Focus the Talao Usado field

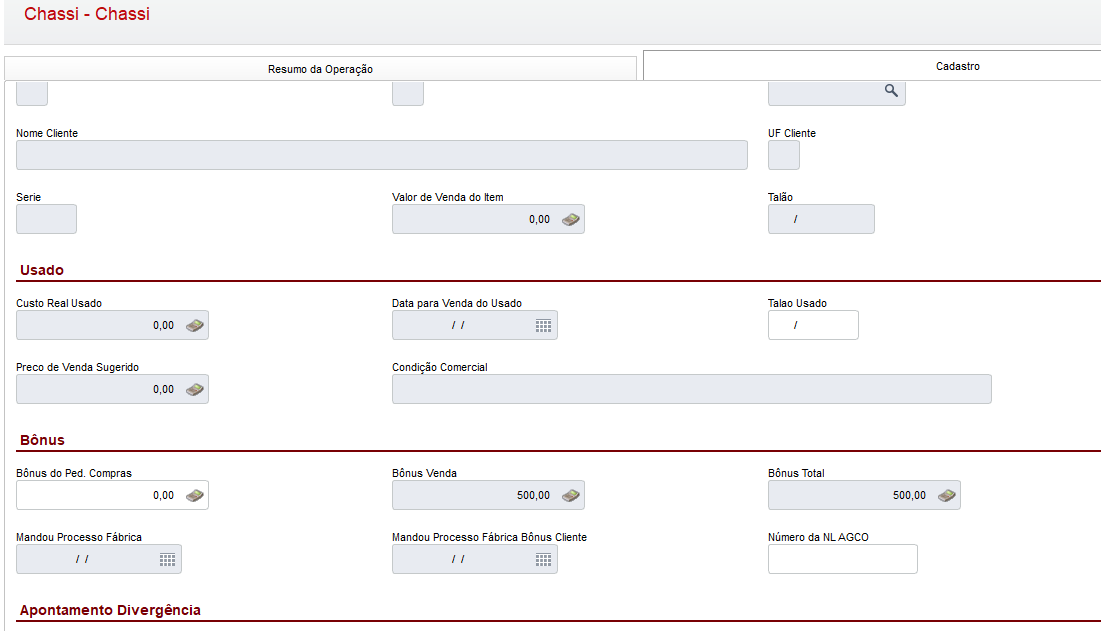tap(813, 325)
